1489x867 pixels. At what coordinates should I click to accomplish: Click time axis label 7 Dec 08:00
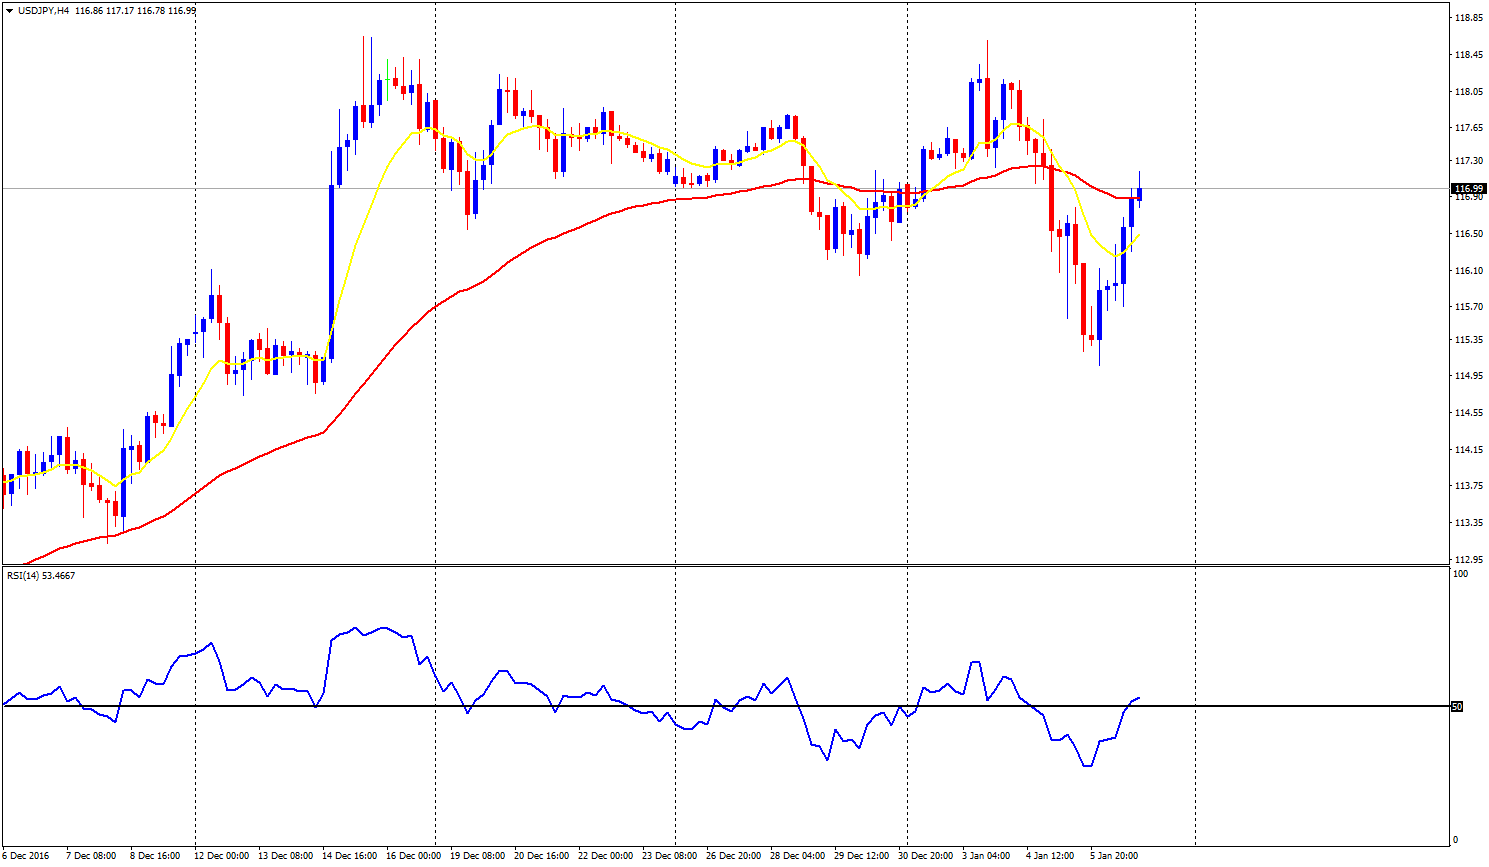(91, 856)
